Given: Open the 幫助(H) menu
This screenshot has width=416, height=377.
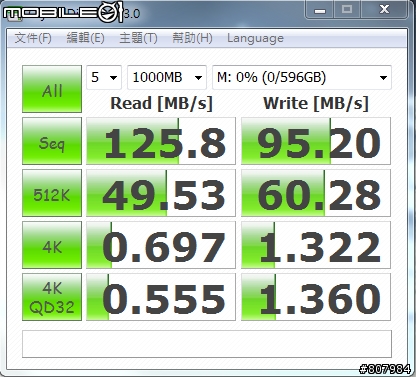Looking at the screenshot, I should coord(192,38).
